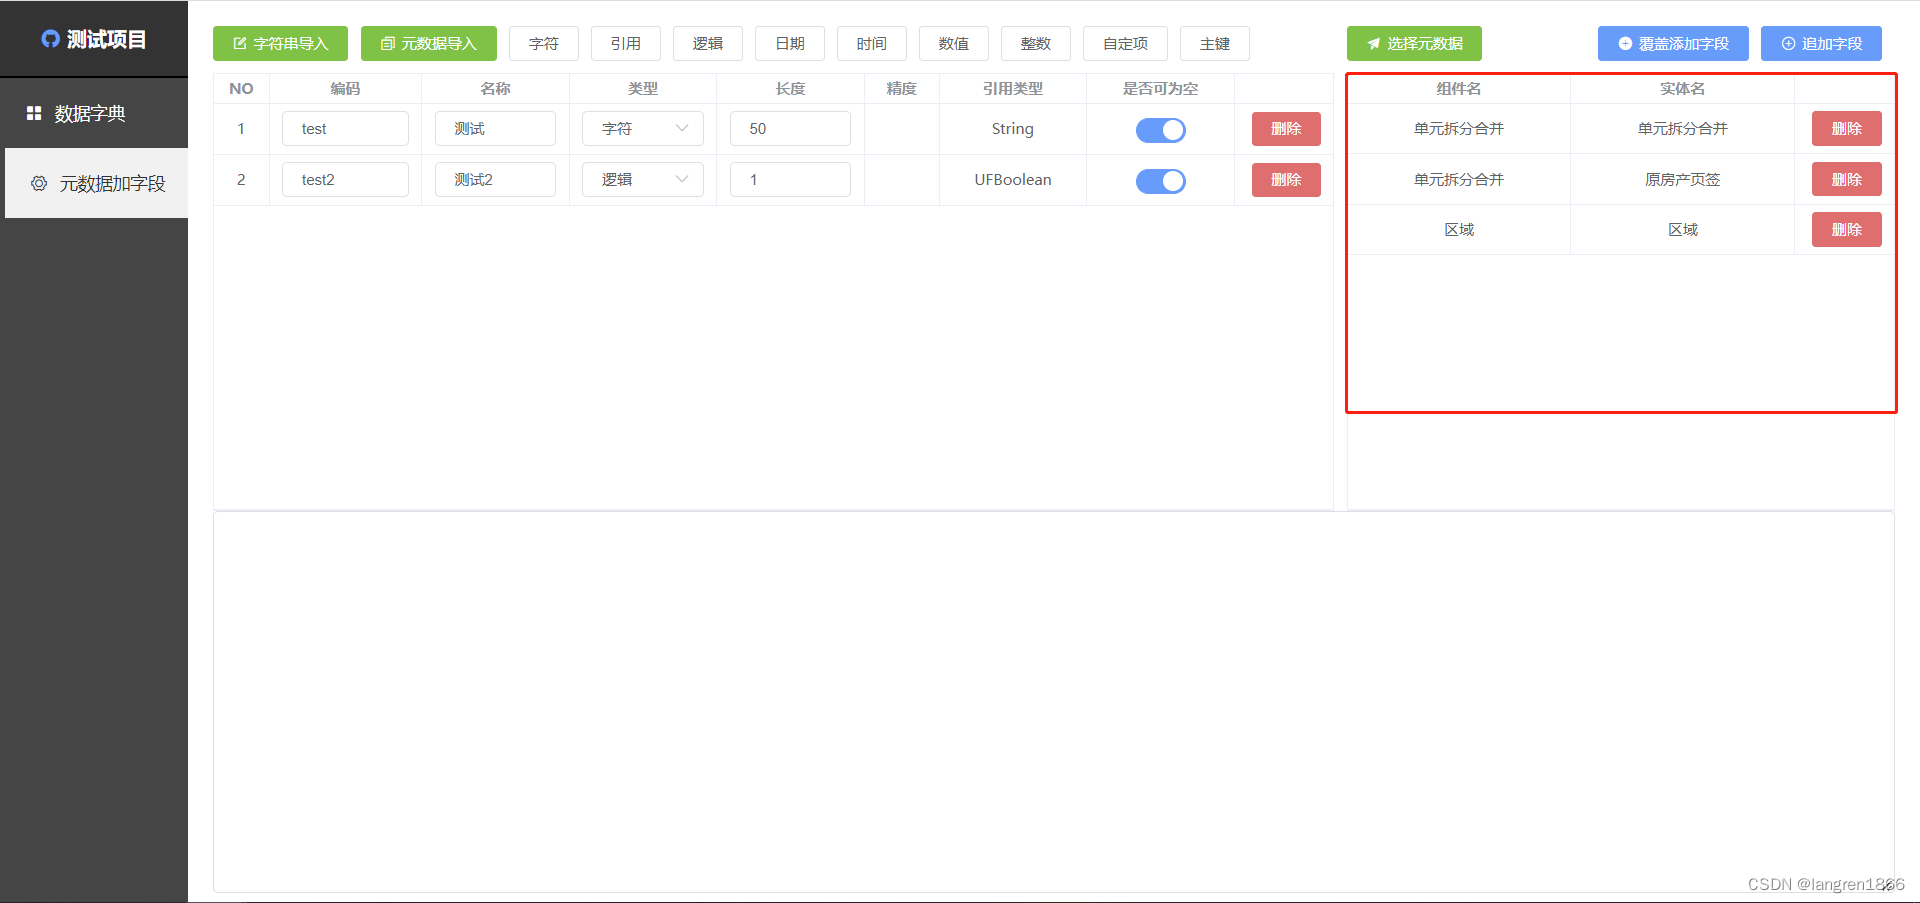Click the 名称 input containing 测试 in row 1
This screenshot has width=1920, height=903.
click(x=495, y=129)
